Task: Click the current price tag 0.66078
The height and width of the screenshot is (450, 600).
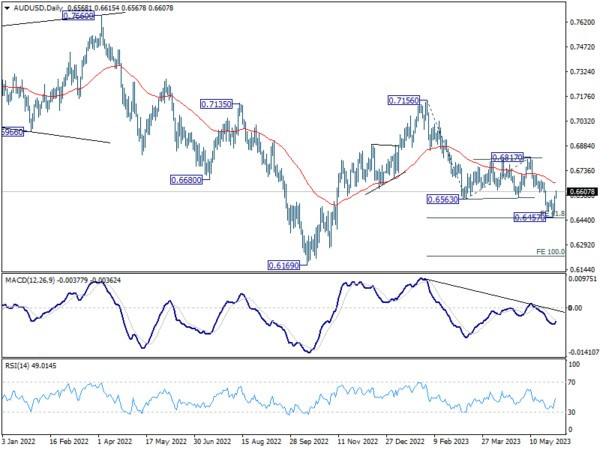Action: click(582, 192)
